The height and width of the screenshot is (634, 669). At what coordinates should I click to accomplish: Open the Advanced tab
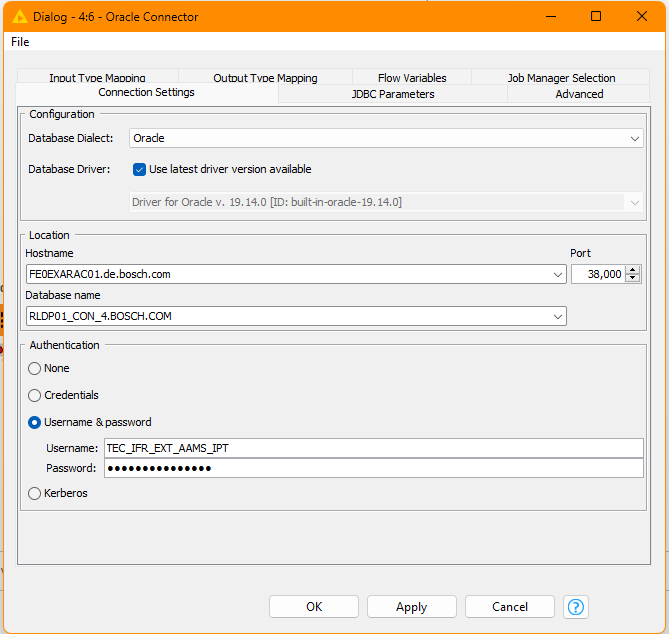579,94
